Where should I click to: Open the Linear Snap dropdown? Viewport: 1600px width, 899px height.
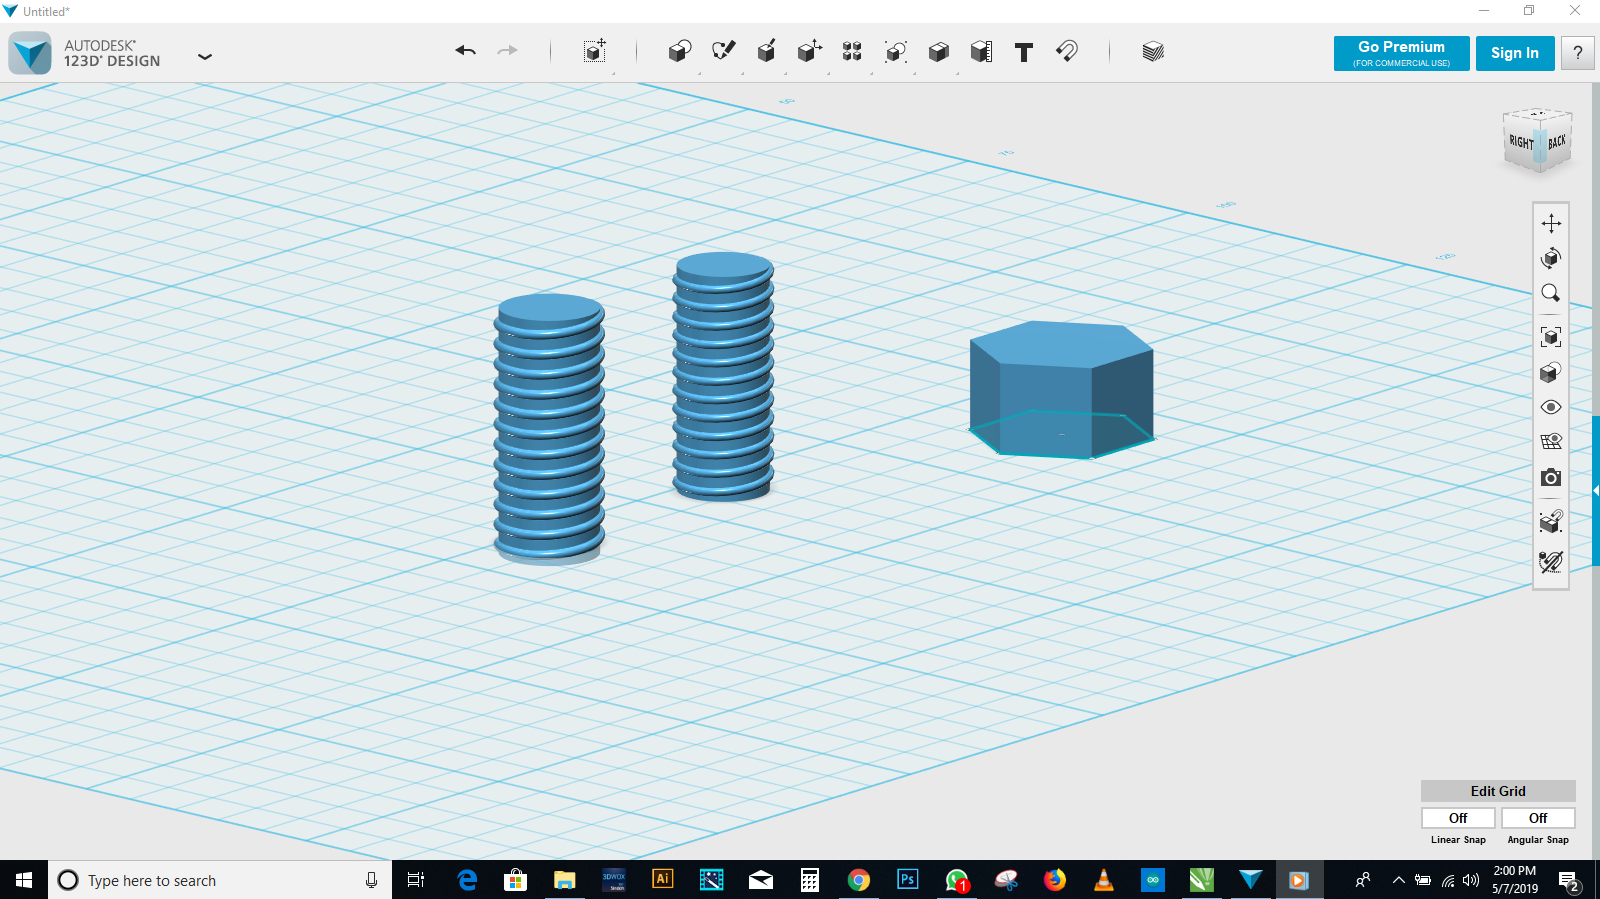pos(1458,818)
